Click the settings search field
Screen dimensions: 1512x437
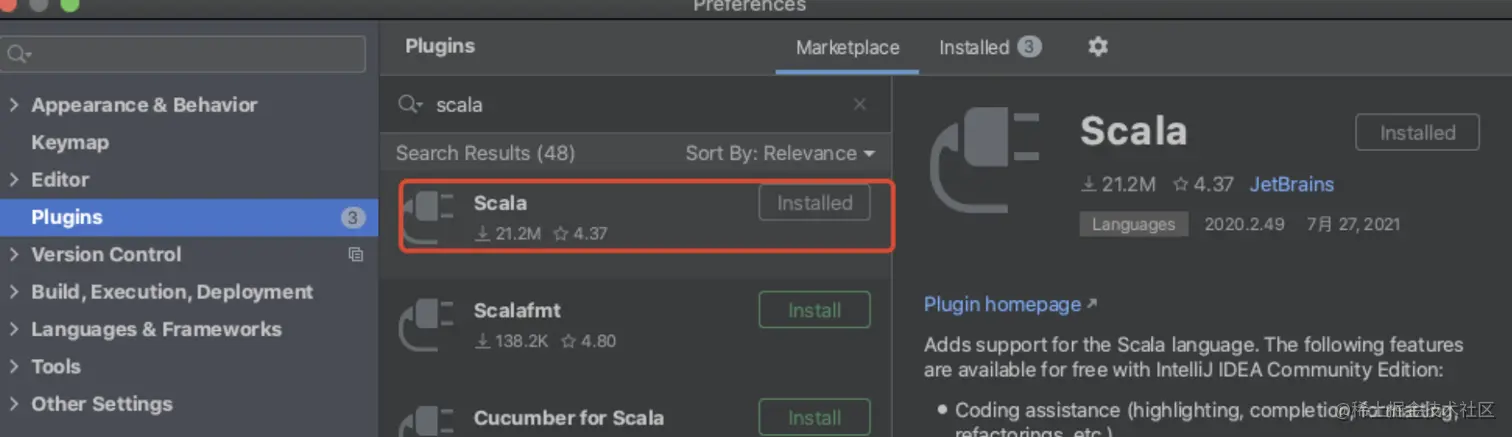pos(190,54)
